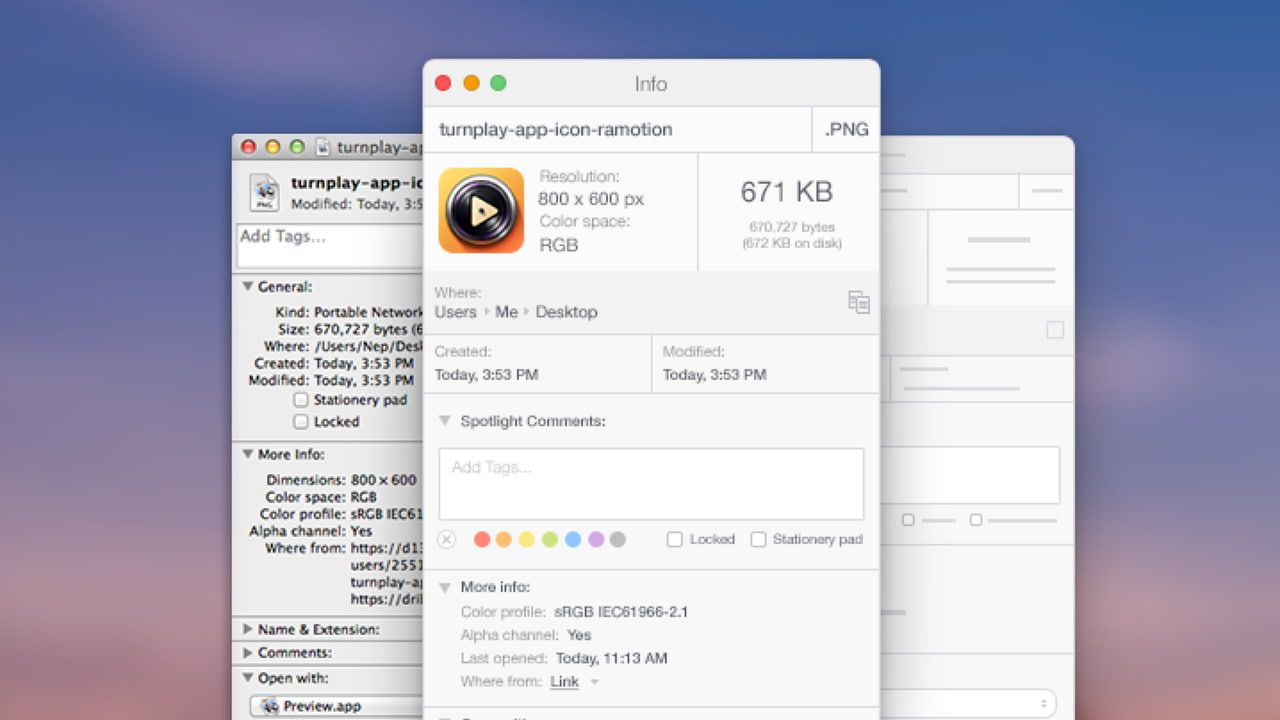This screenshot has width=1280, height=720.
Task: Click the Add Tags field in Info window
Action: click(651, 484)
